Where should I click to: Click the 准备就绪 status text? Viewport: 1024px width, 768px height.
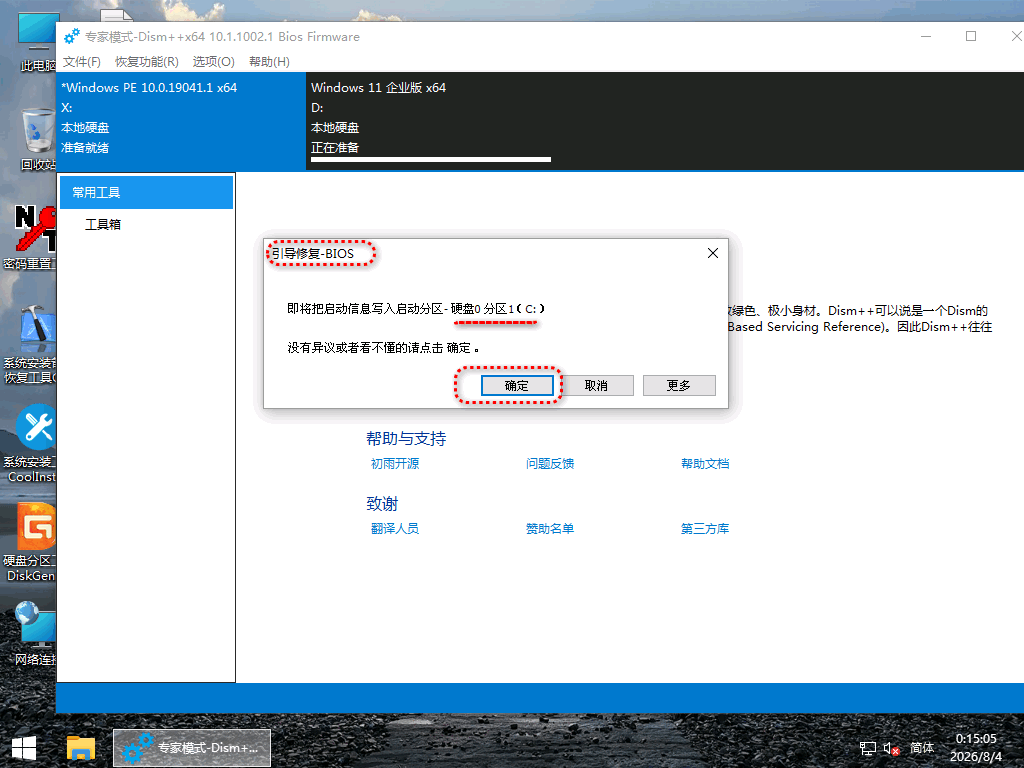(85, 148)
